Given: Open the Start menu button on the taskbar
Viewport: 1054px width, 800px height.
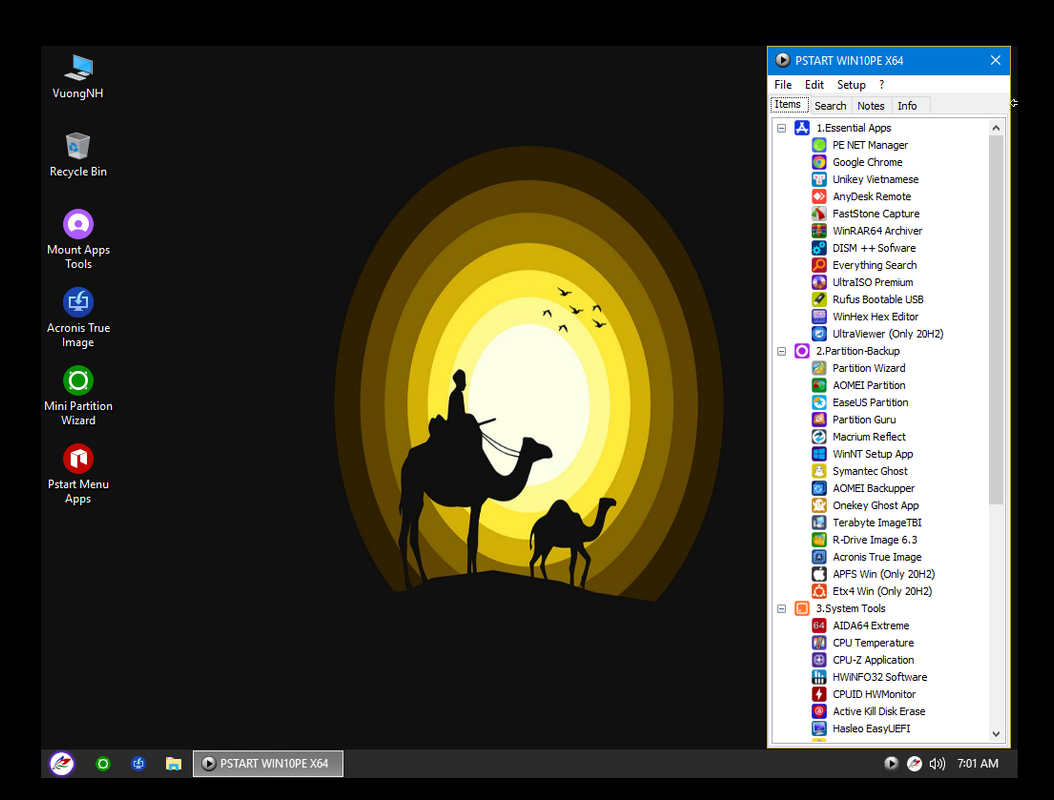Looking at the screenshot, I should pos(62,764).
